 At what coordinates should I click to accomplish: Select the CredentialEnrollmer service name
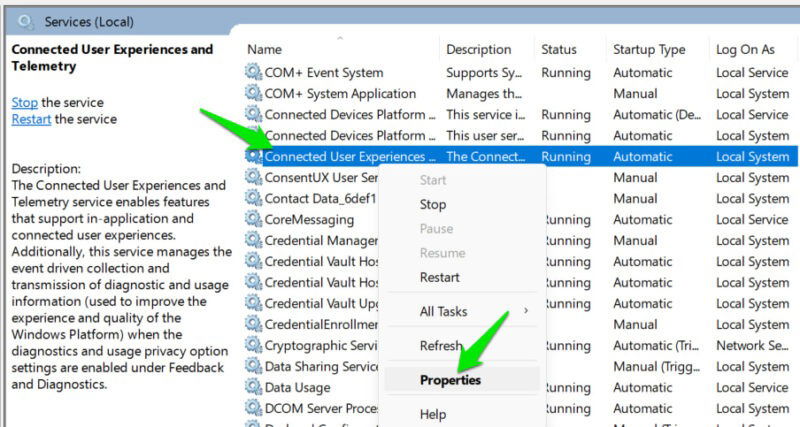coord(321,324)
